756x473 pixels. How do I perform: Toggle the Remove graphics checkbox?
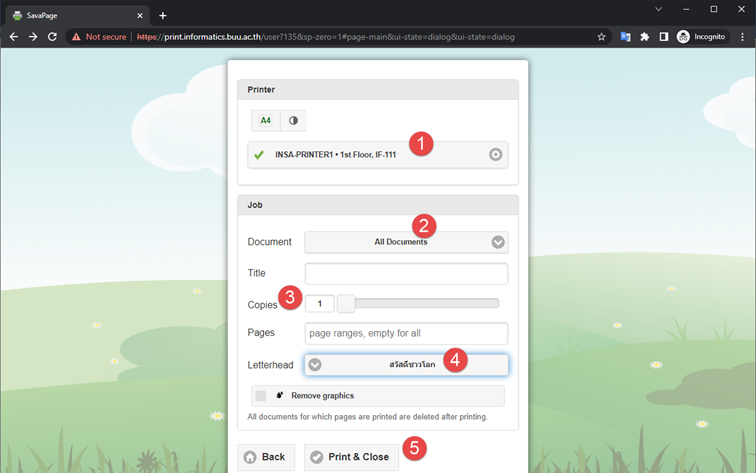pos(261,396)
